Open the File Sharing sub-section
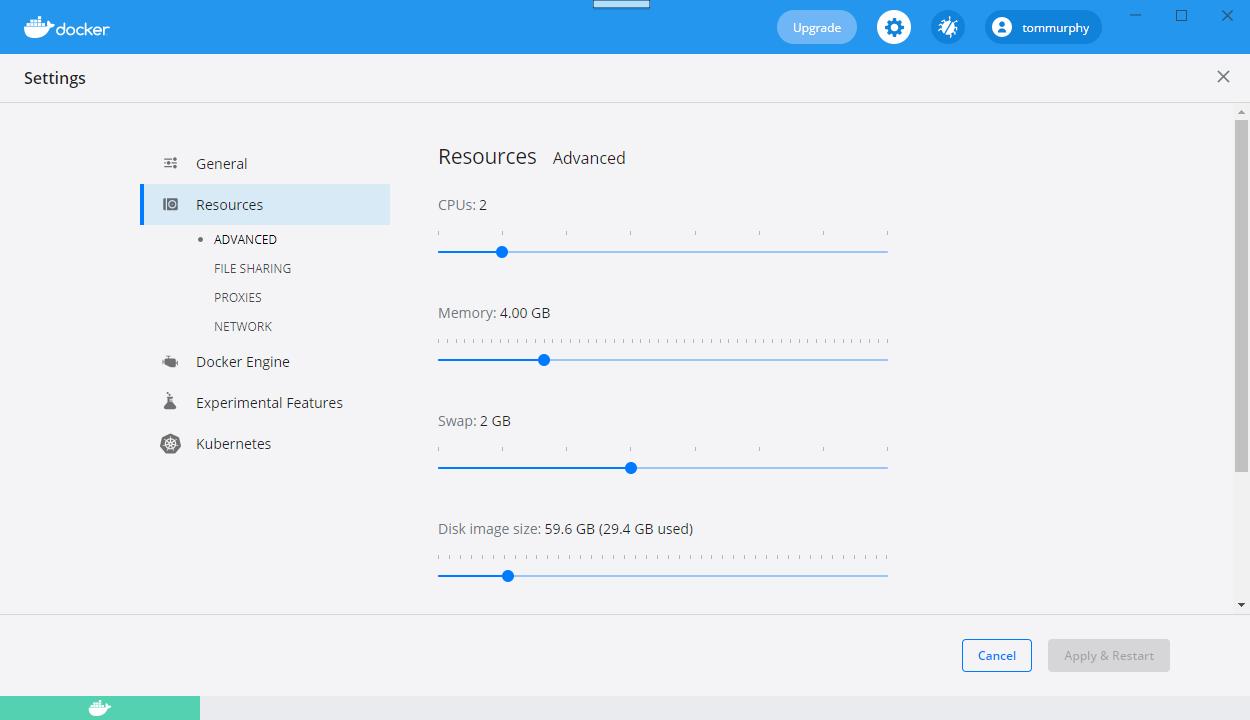Viewport: 1250px width, 720px height. 252,269
